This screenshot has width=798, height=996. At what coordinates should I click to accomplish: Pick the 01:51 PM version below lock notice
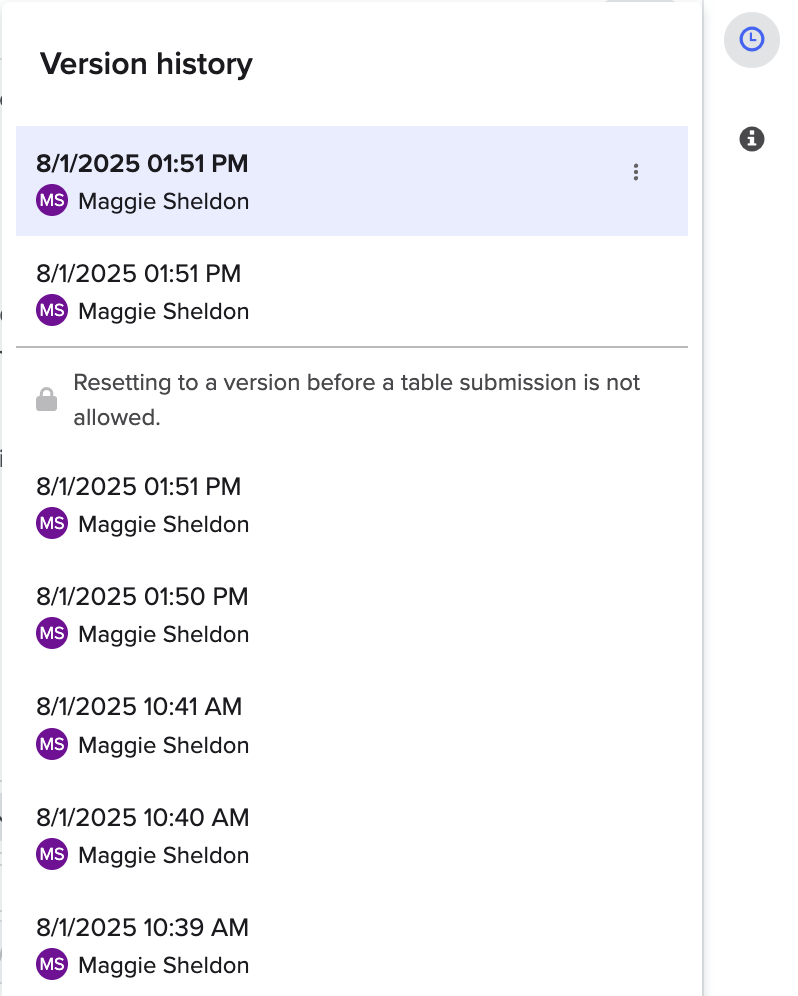tap(139, 487)
